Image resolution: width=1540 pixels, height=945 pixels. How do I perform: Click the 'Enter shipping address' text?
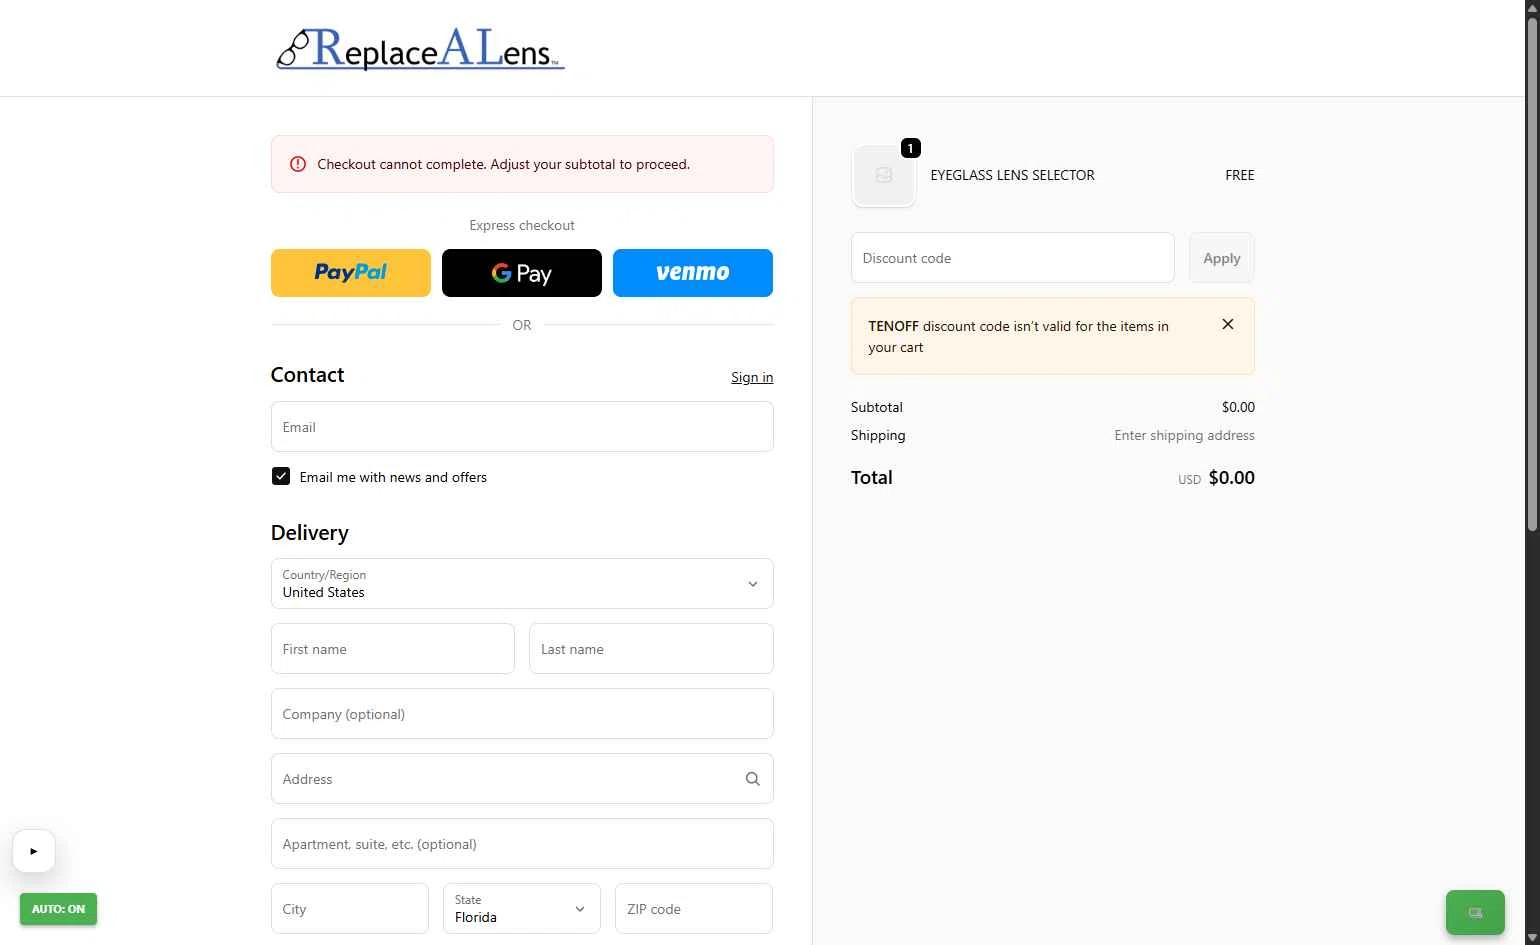[x=1184, y=435]
